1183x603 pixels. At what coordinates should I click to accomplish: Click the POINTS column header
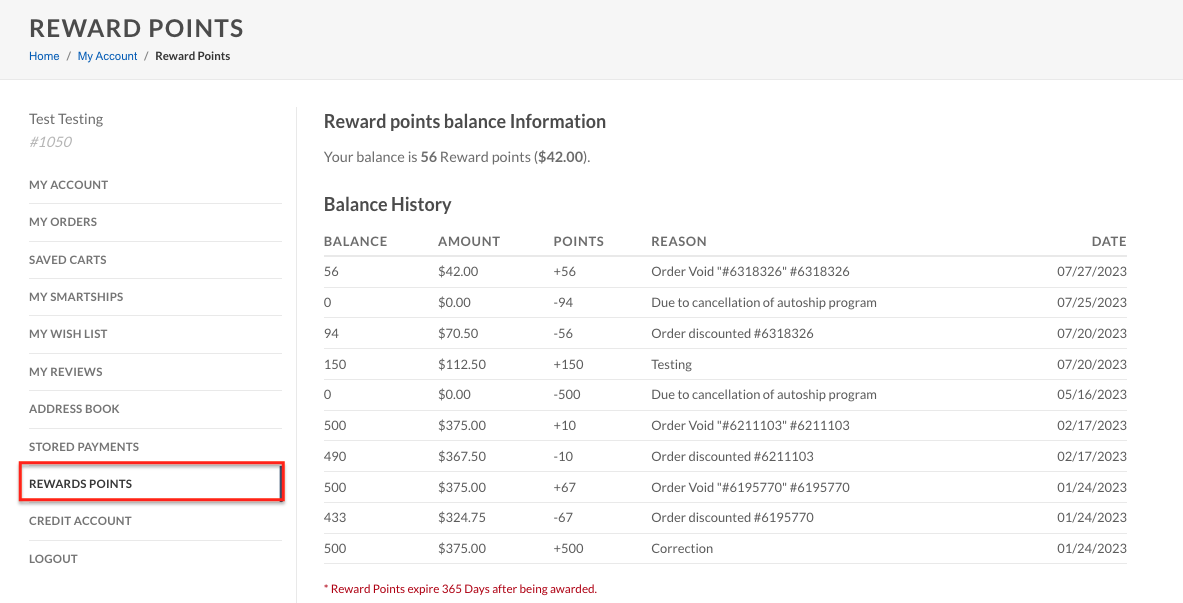pos(579,241)
